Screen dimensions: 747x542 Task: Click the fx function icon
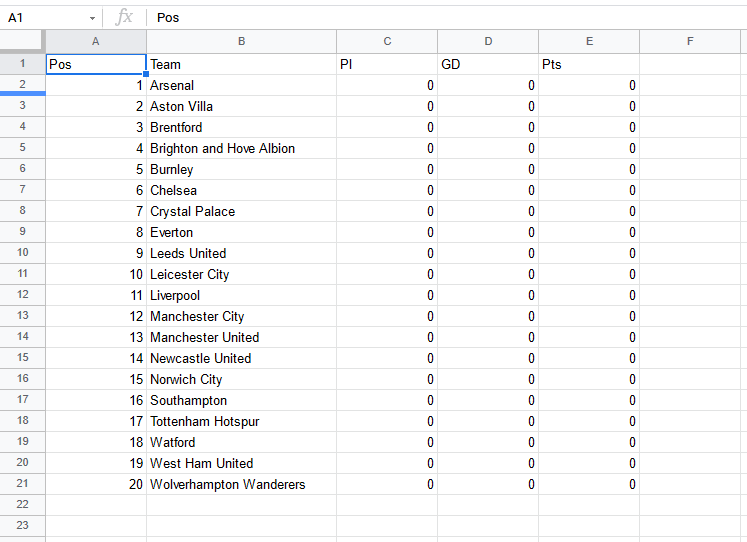point(124,18)
